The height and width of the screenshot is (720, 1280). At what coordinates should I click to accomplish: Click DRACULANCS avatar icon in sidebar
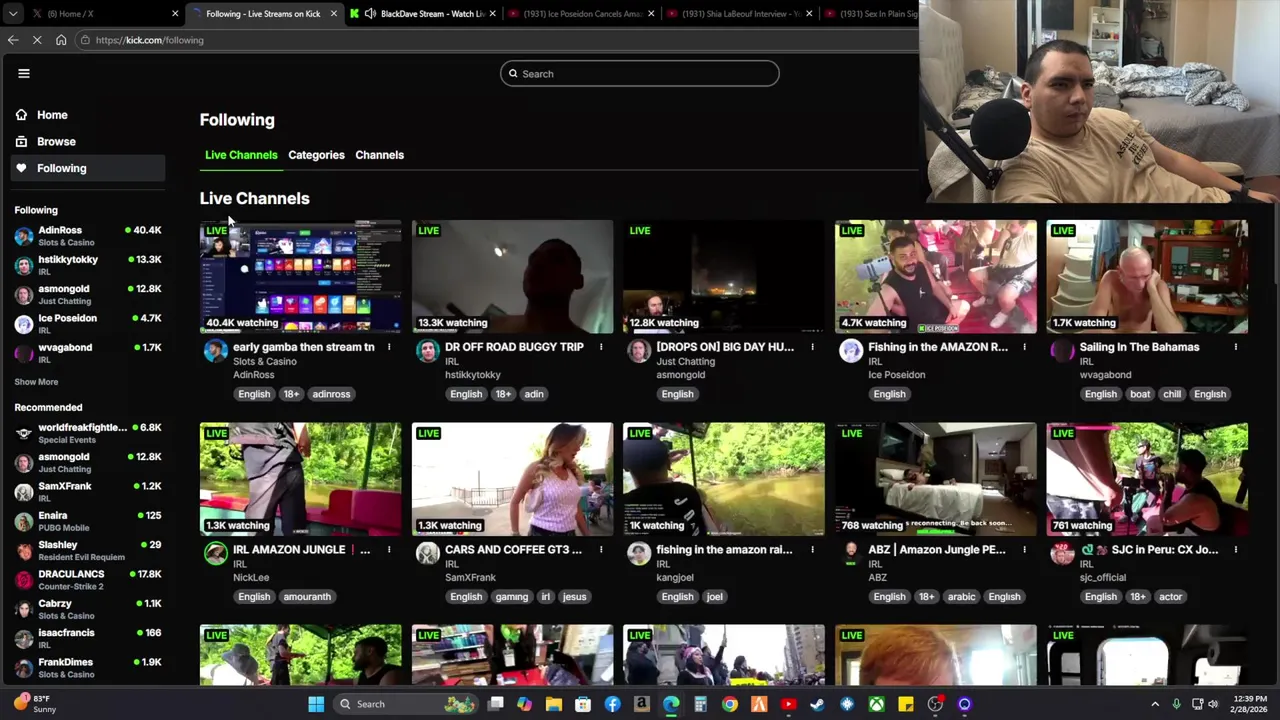click(24, 580)
